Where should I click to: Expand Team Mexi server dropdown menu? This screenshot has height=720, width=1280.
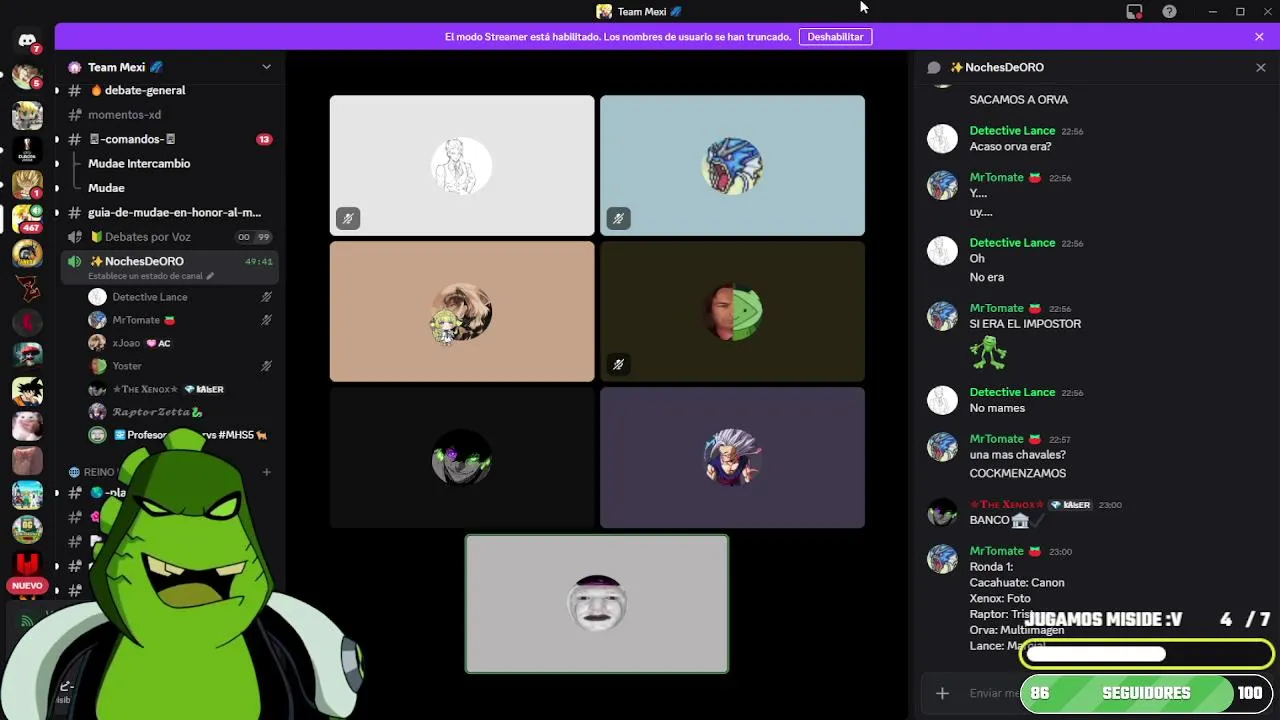coord(266,67)
